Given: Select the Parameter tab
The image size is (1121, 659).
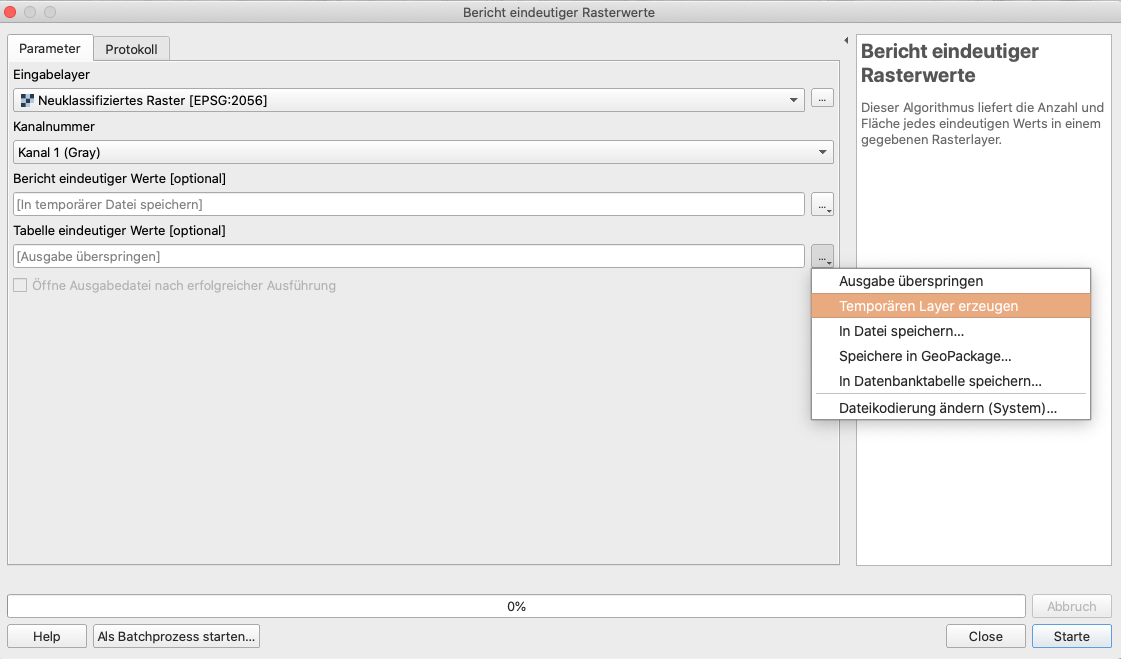Looking at the screenshot, I should tap(50, 48).
